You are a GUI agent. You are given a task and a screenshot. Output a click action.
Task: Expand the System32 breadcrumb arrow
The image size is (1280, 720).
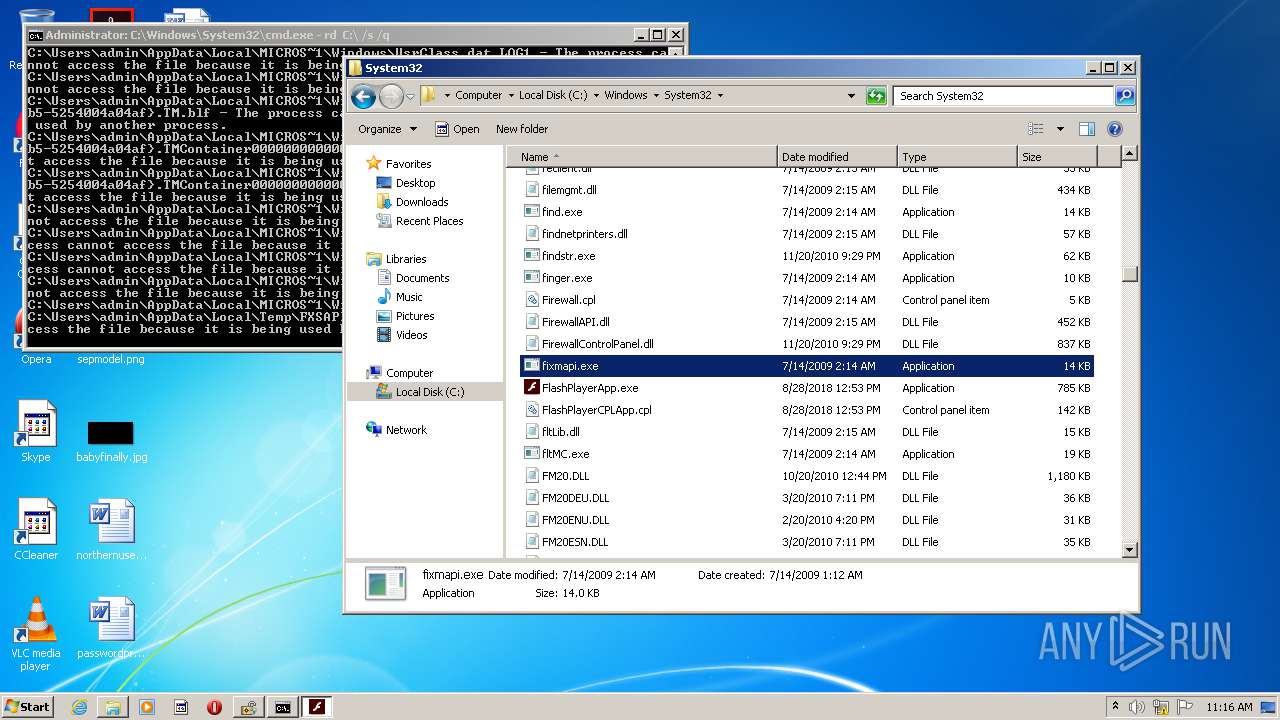coord(720,96)
